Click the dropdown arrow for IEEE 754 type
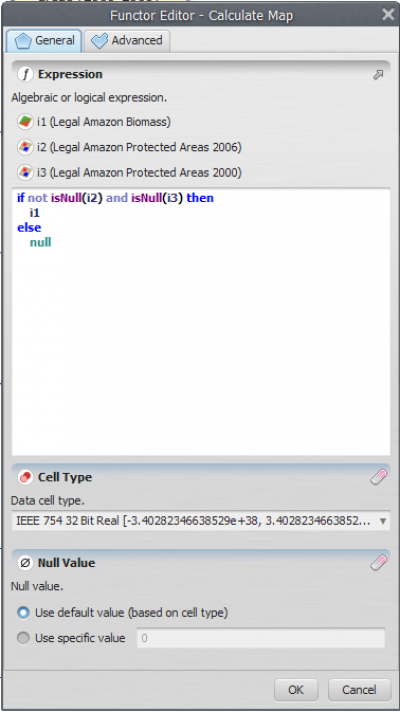The height and width of the screenshot is (712, 400). 383,521
